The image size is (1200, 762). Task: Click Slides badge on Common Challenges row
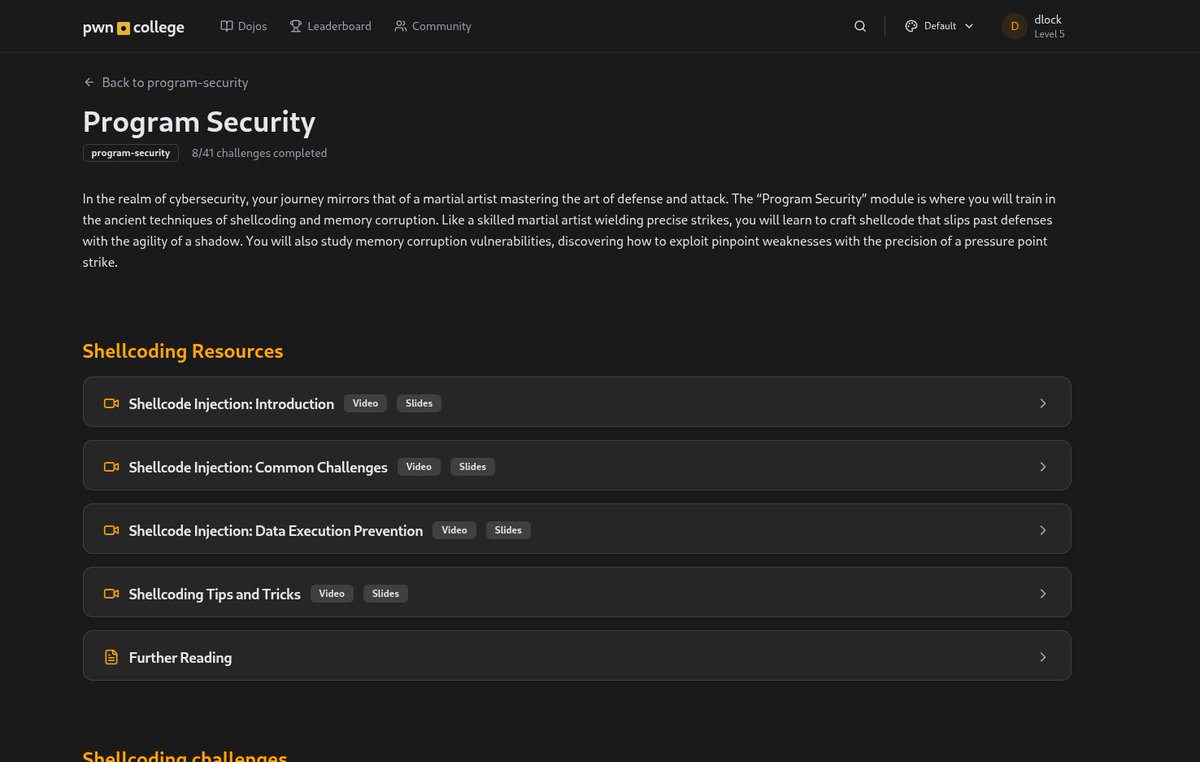click(473, 467)
